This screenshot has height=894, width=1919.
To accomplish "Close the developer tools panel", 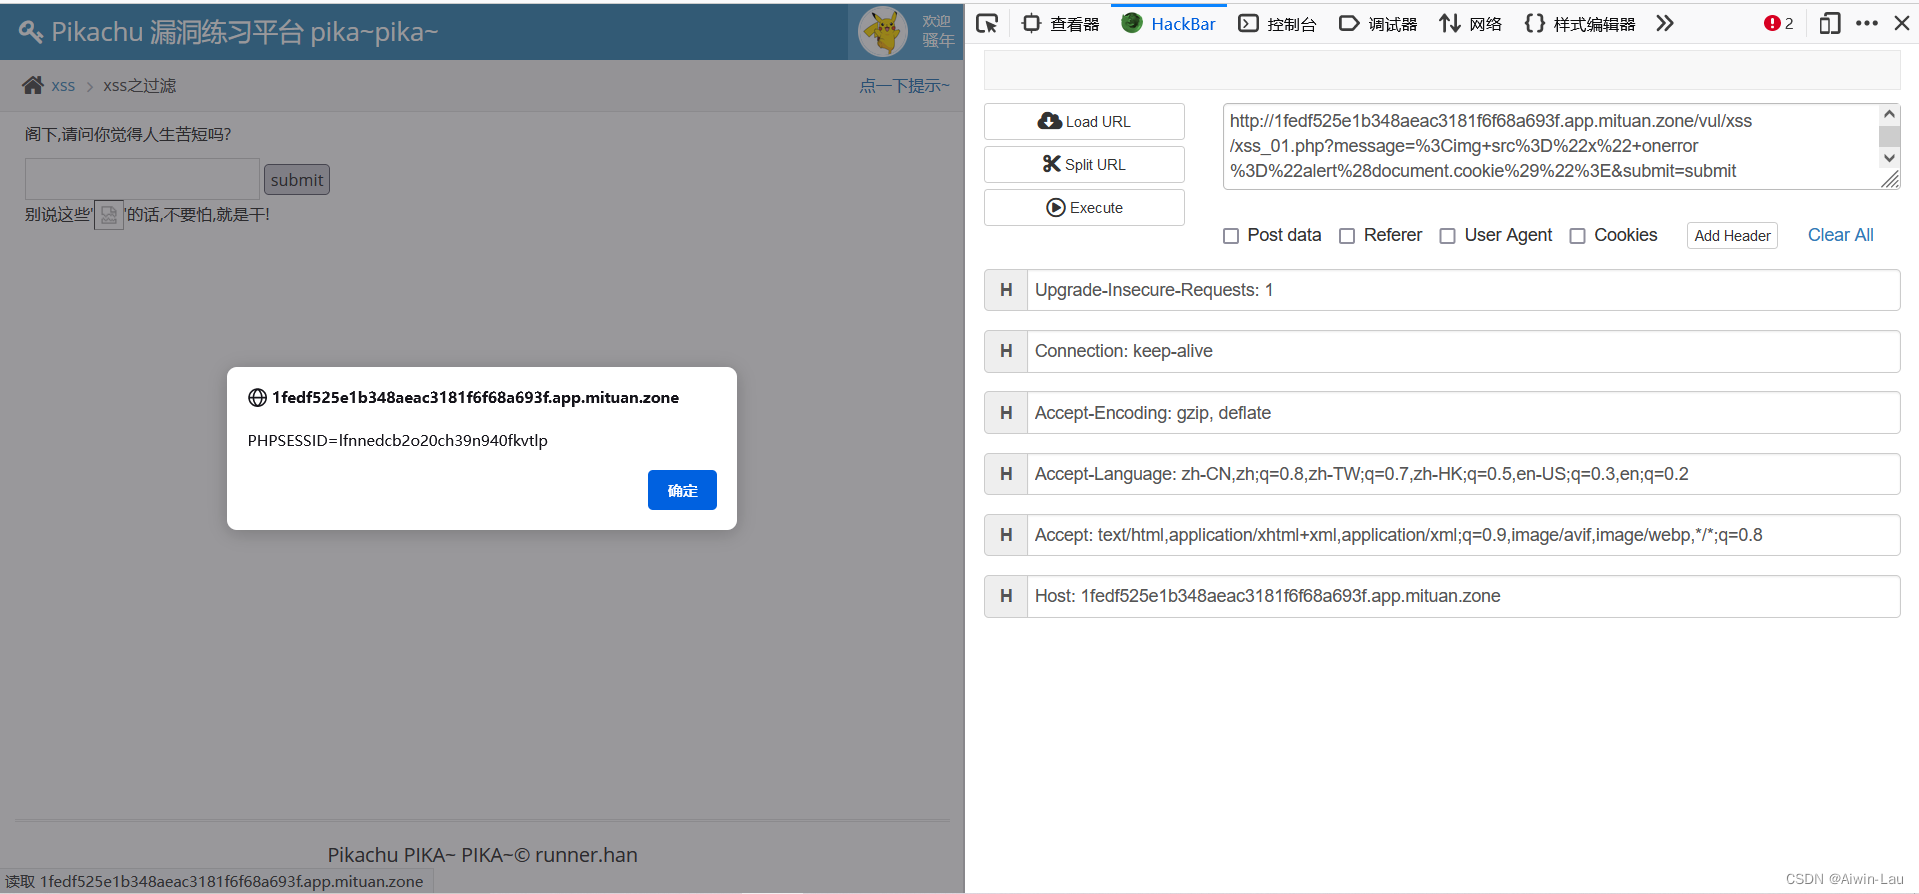I will click(x=1902, y=23).
